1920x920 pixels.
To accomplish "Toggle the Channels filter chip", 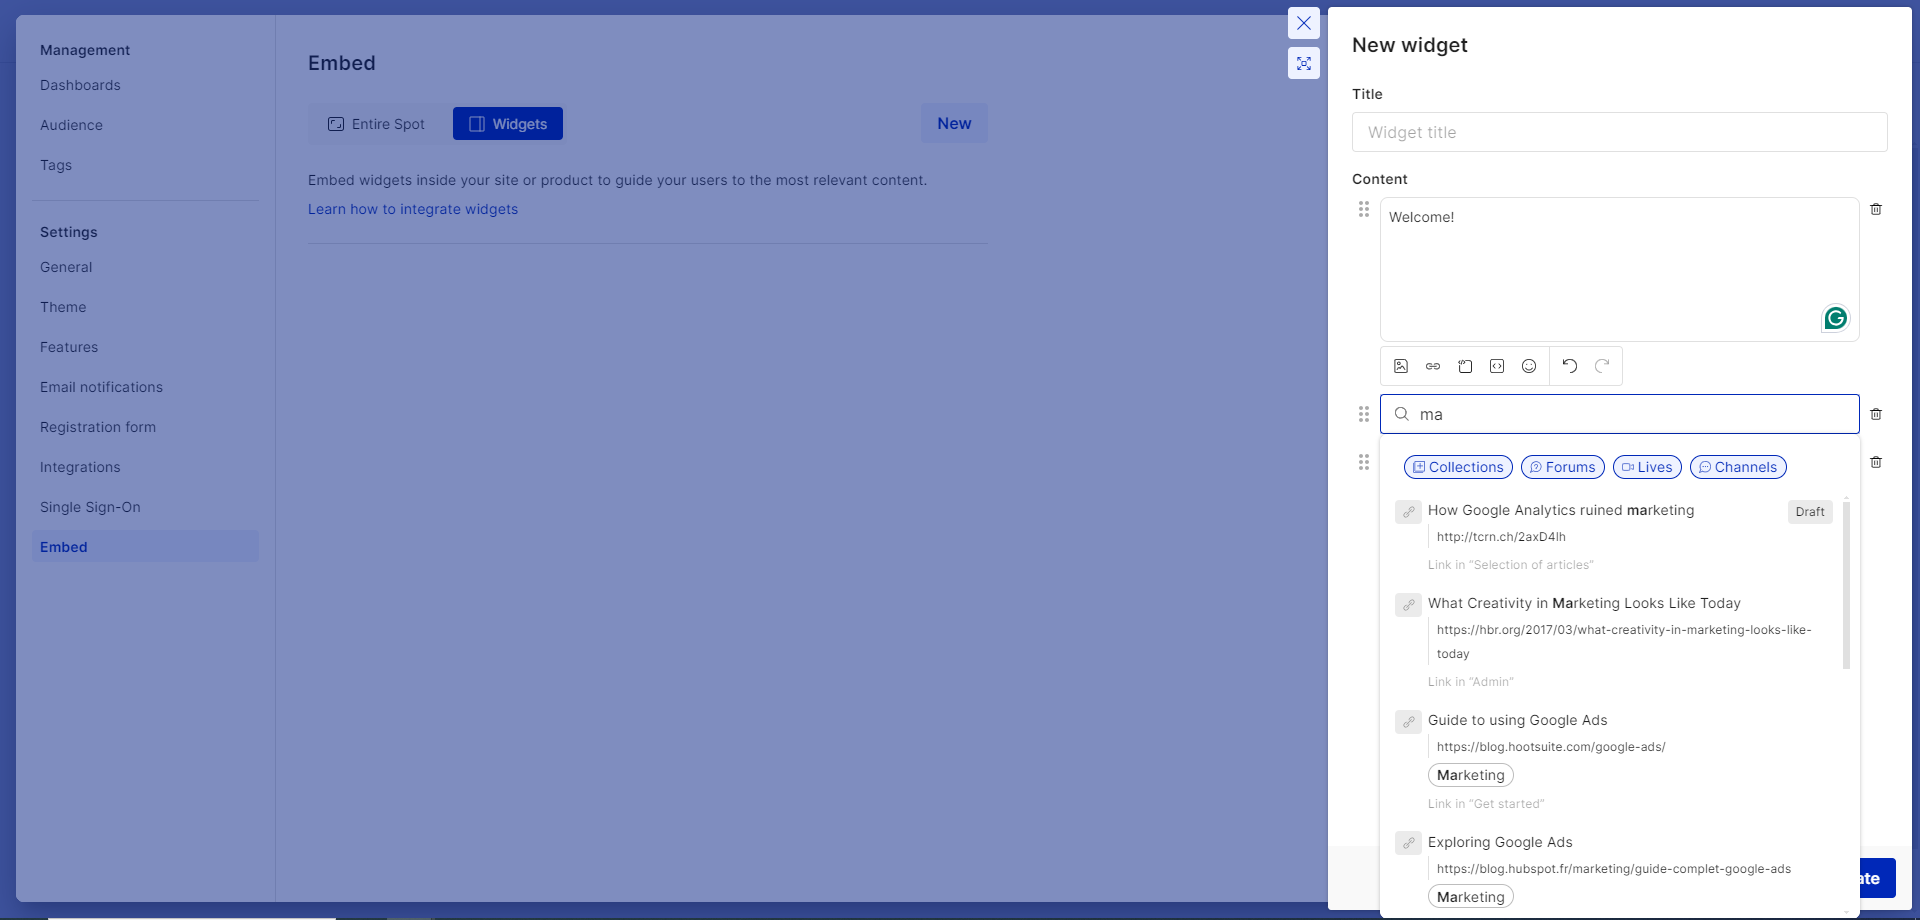I will pyautogui.click(x=1737, y=467).
